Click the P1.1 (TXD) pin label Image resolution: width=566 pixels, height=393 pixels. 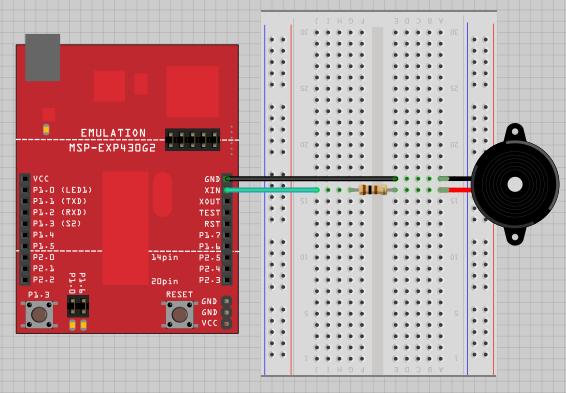tap(60, 201)
